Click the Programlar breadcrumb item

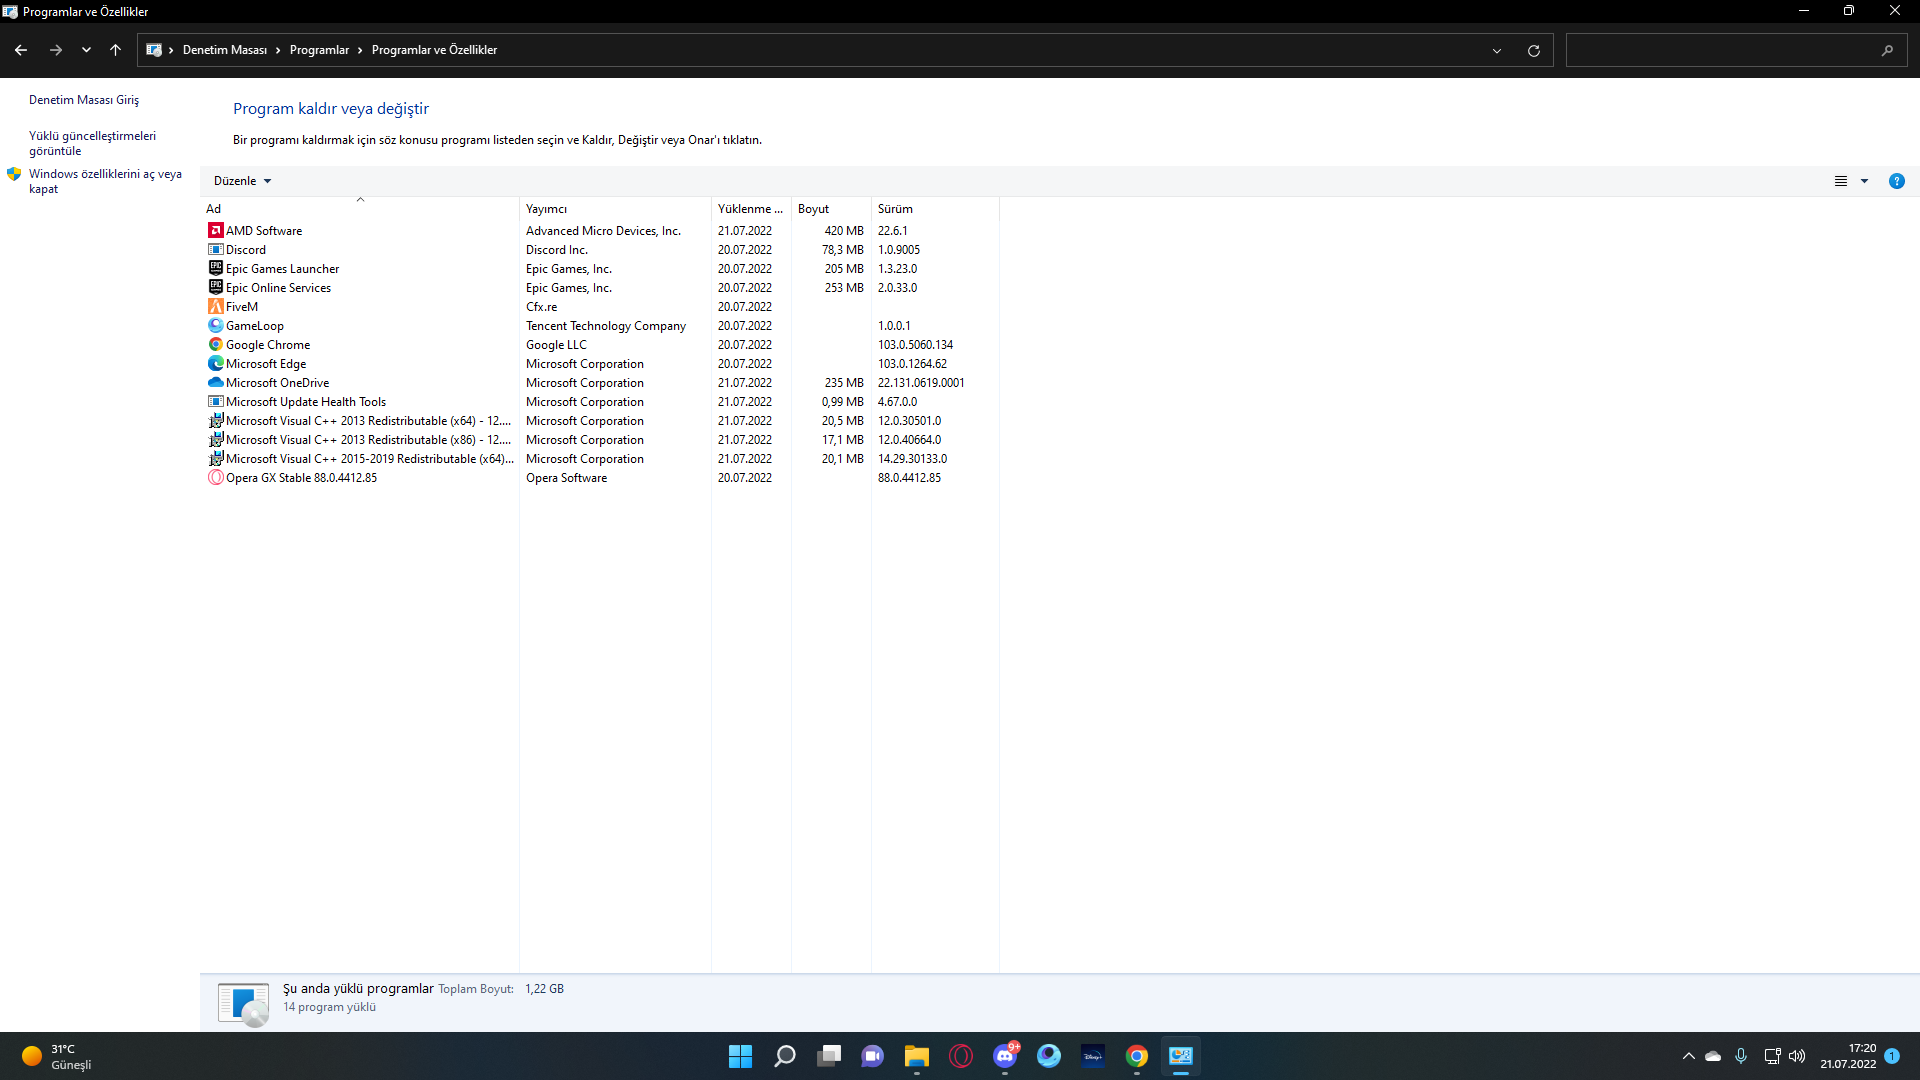pos(319,50)
